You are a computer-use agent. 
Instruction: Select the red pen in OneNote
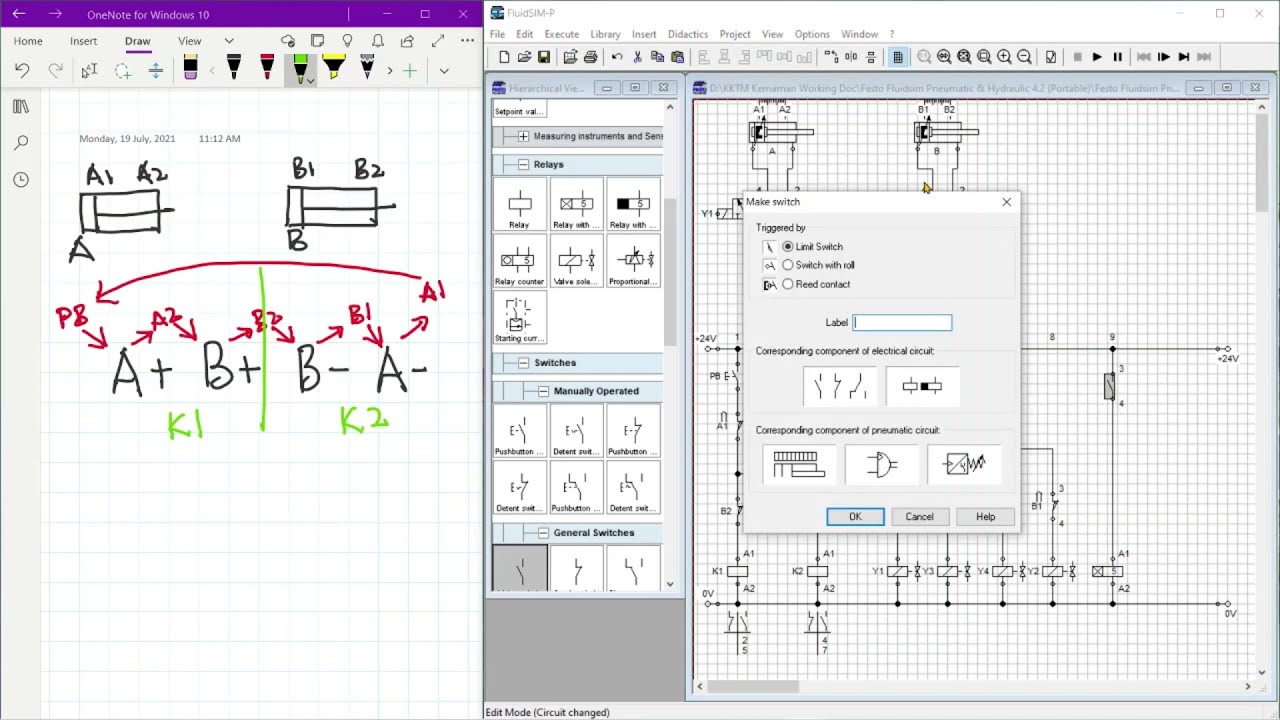click(267, 69)
